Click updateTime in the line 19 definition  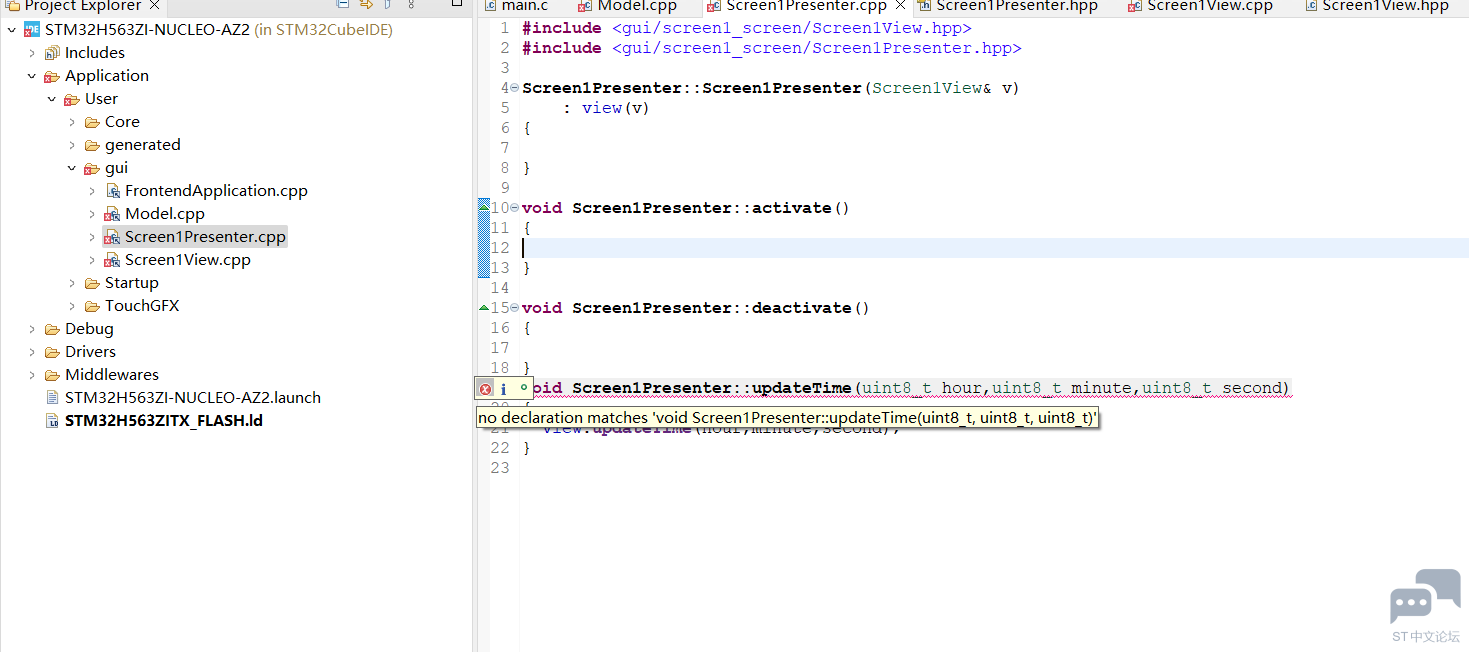point(801,388)
